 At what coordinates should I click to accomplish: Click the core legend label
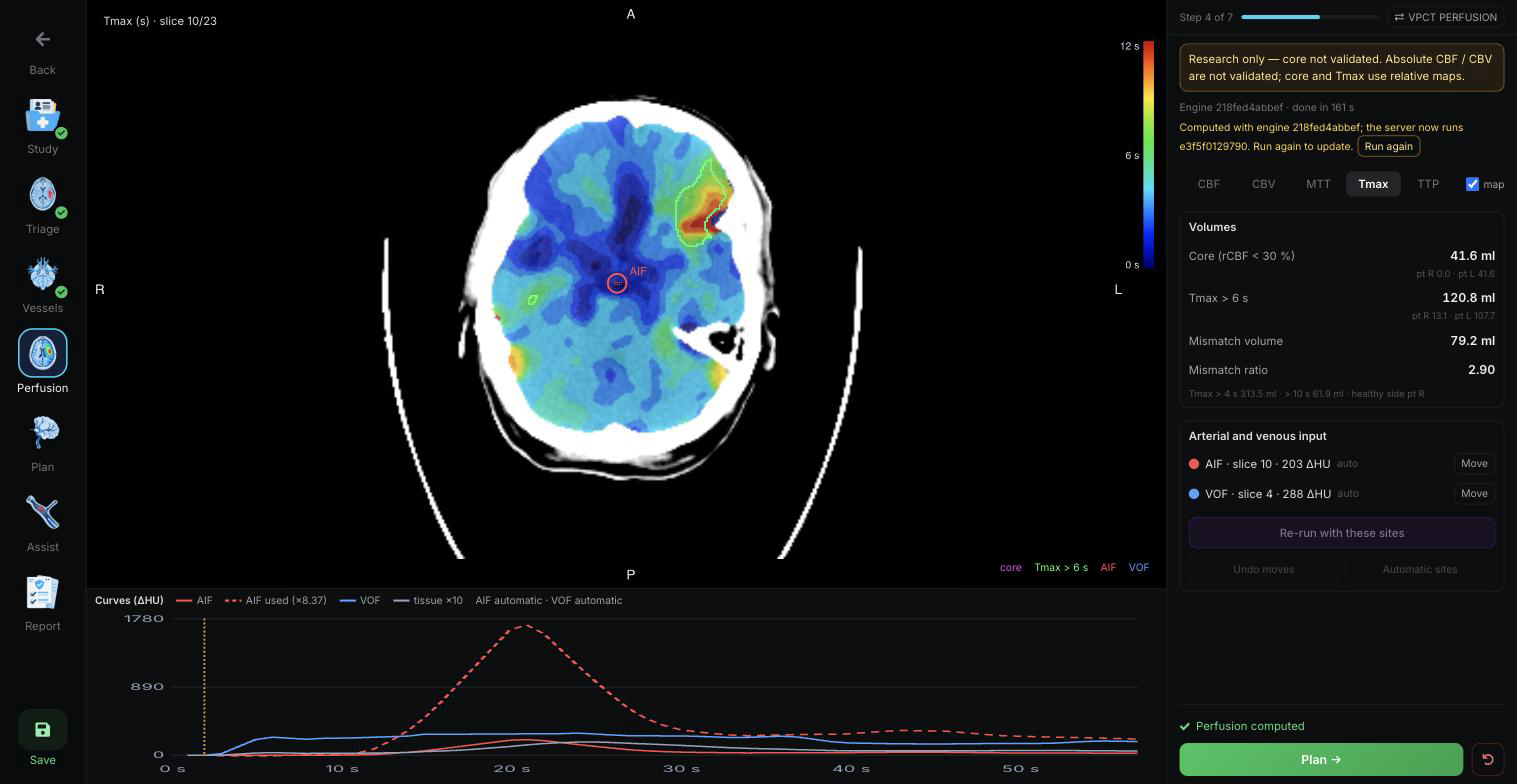pos(1010,568)
